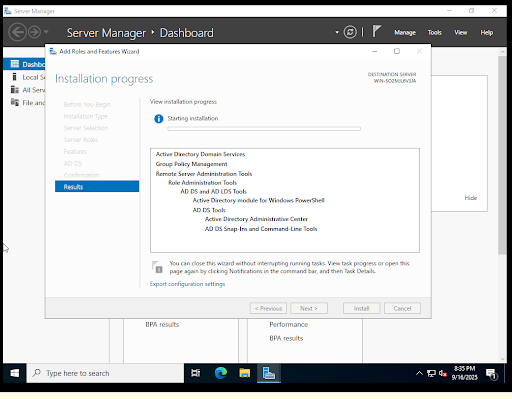Open Microsoft Edge from the taskbar
Screen dimensions: 512x399
(x=220, y=373)
